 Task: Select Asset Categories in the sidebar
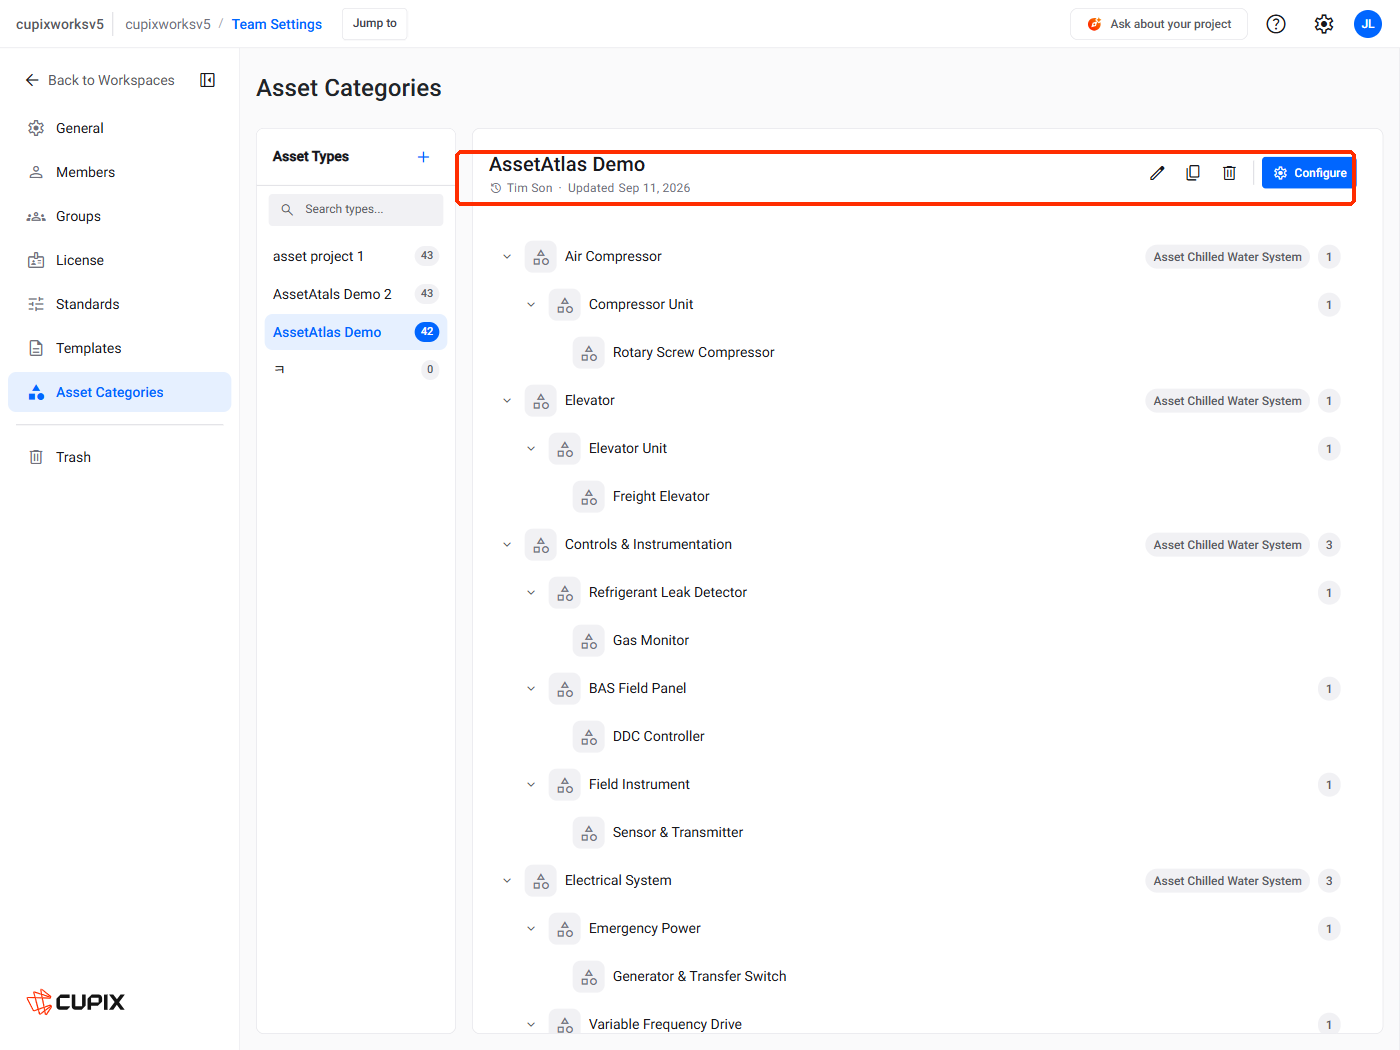(120, 392)
